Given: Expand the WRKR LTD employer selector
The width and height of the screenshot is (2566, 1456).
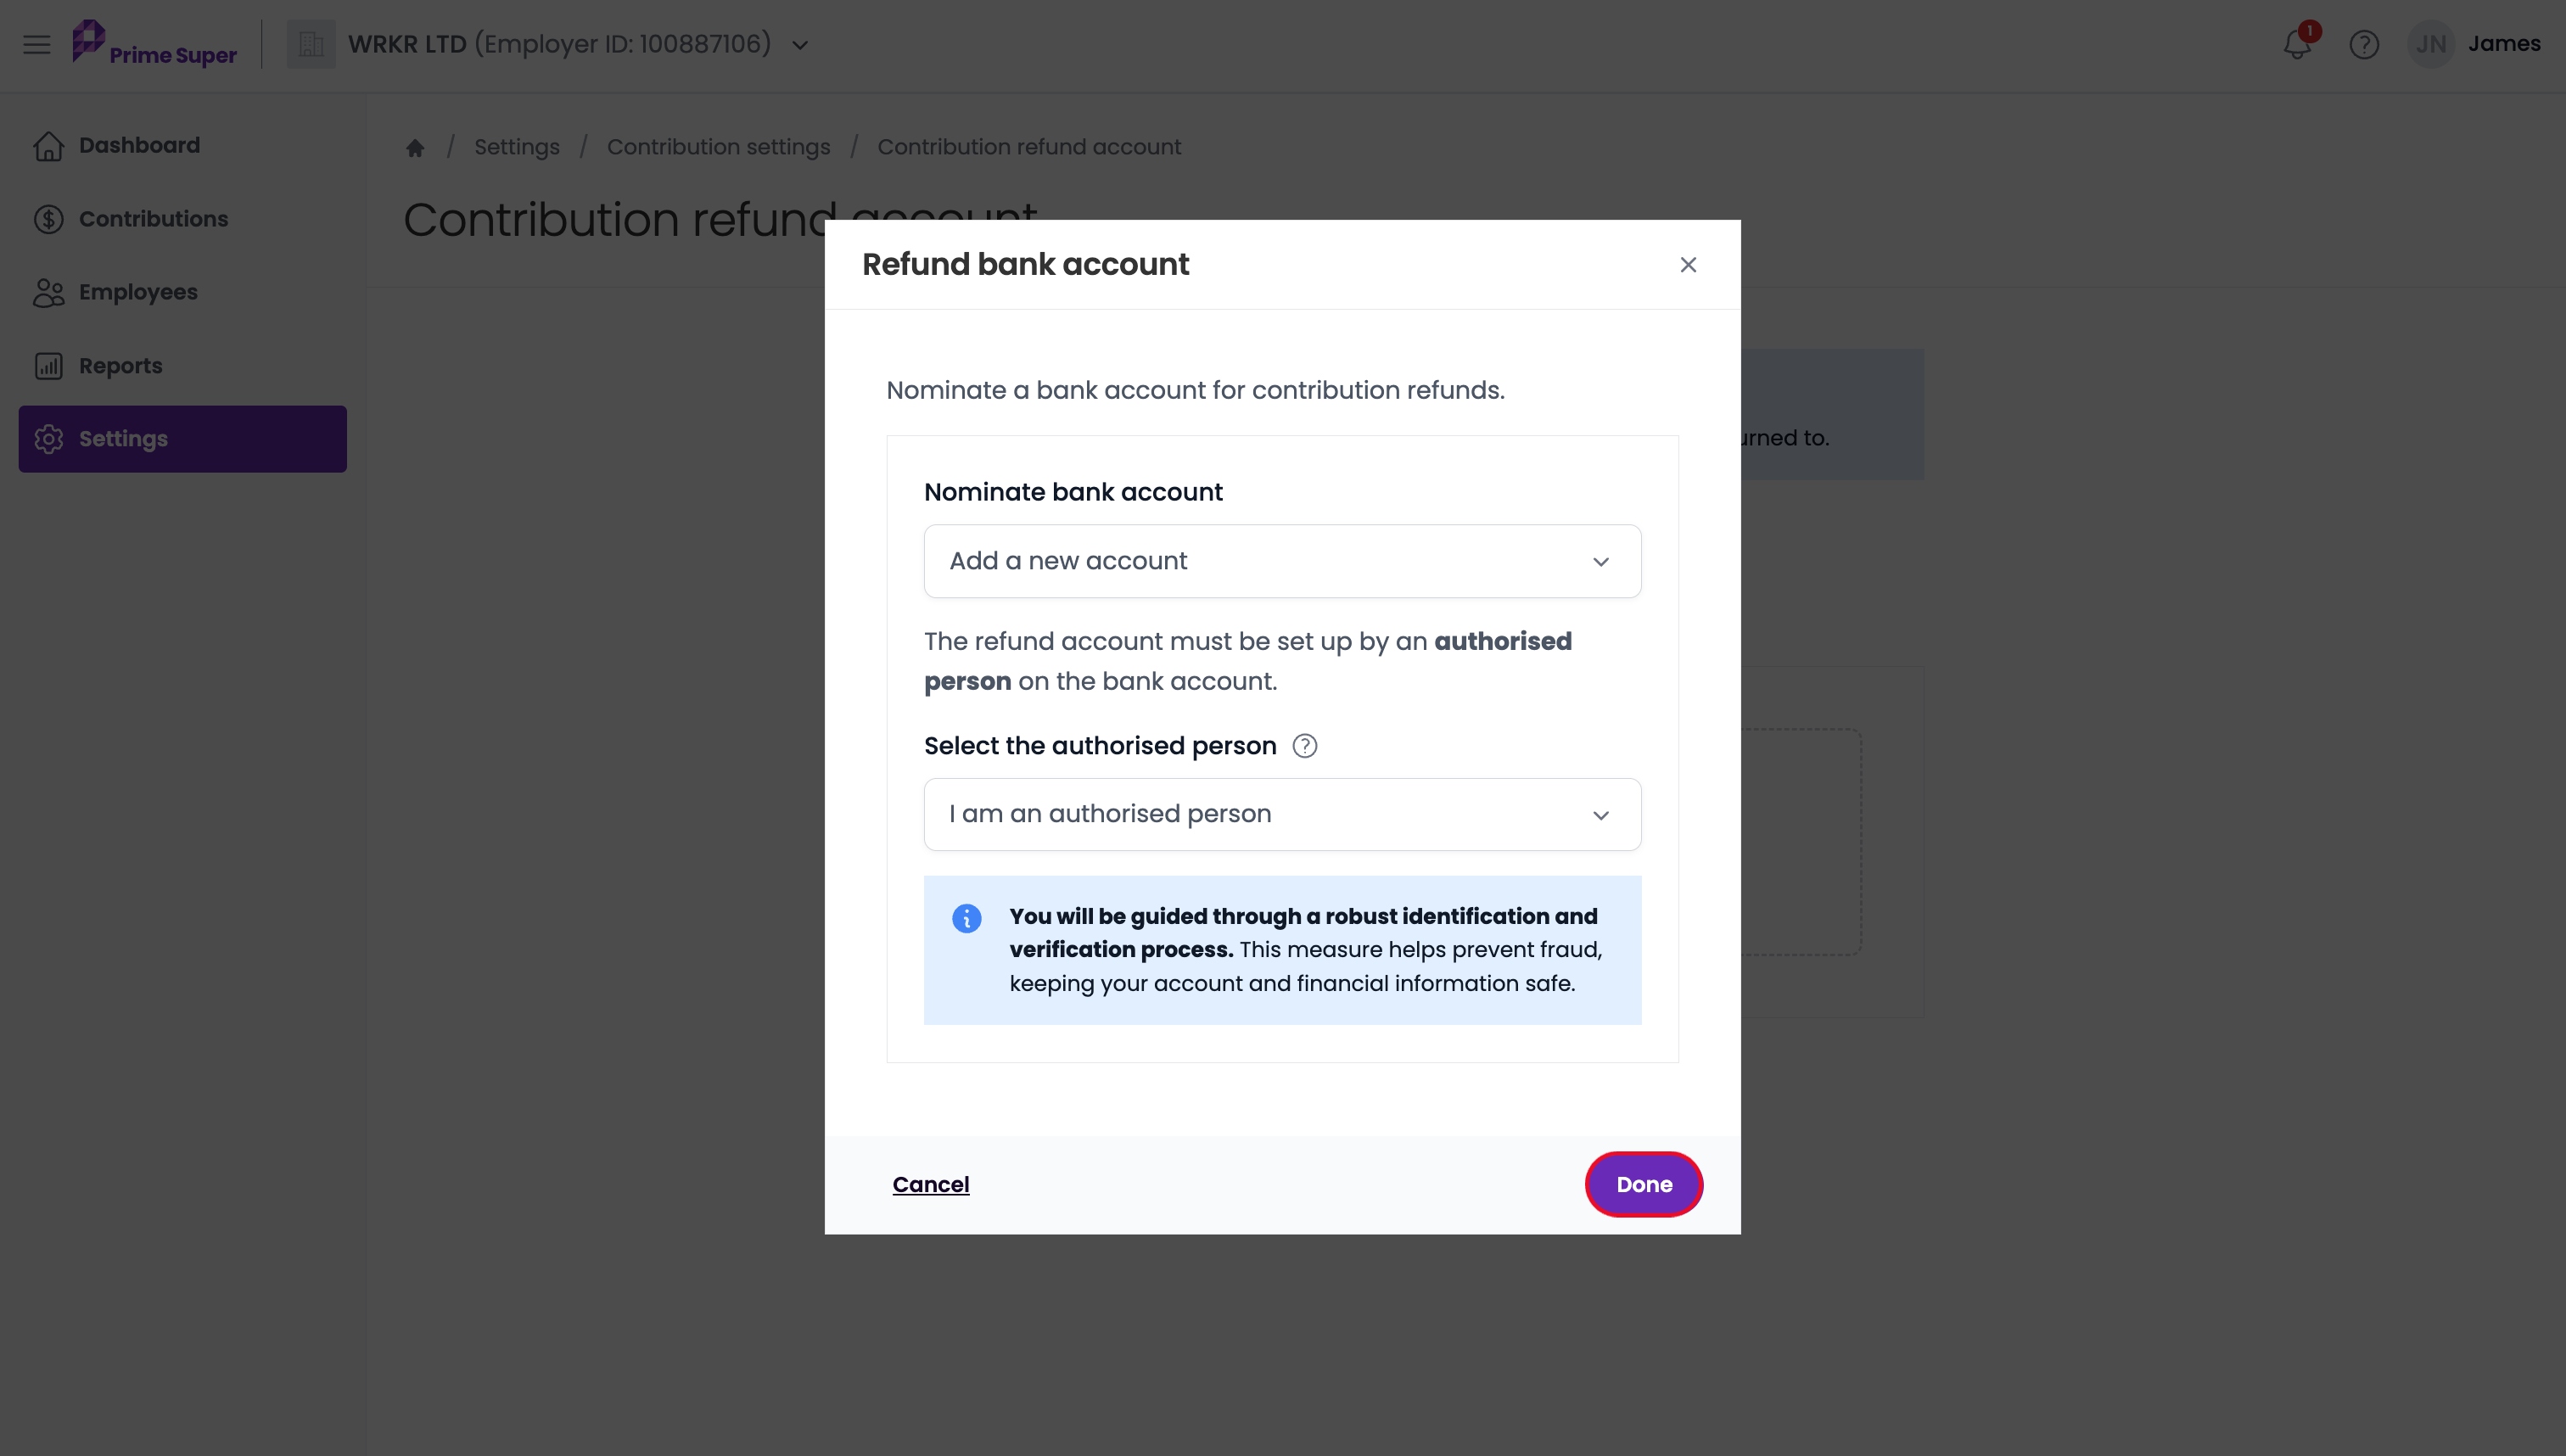Looking at the screenshot, I should point(578,44).
